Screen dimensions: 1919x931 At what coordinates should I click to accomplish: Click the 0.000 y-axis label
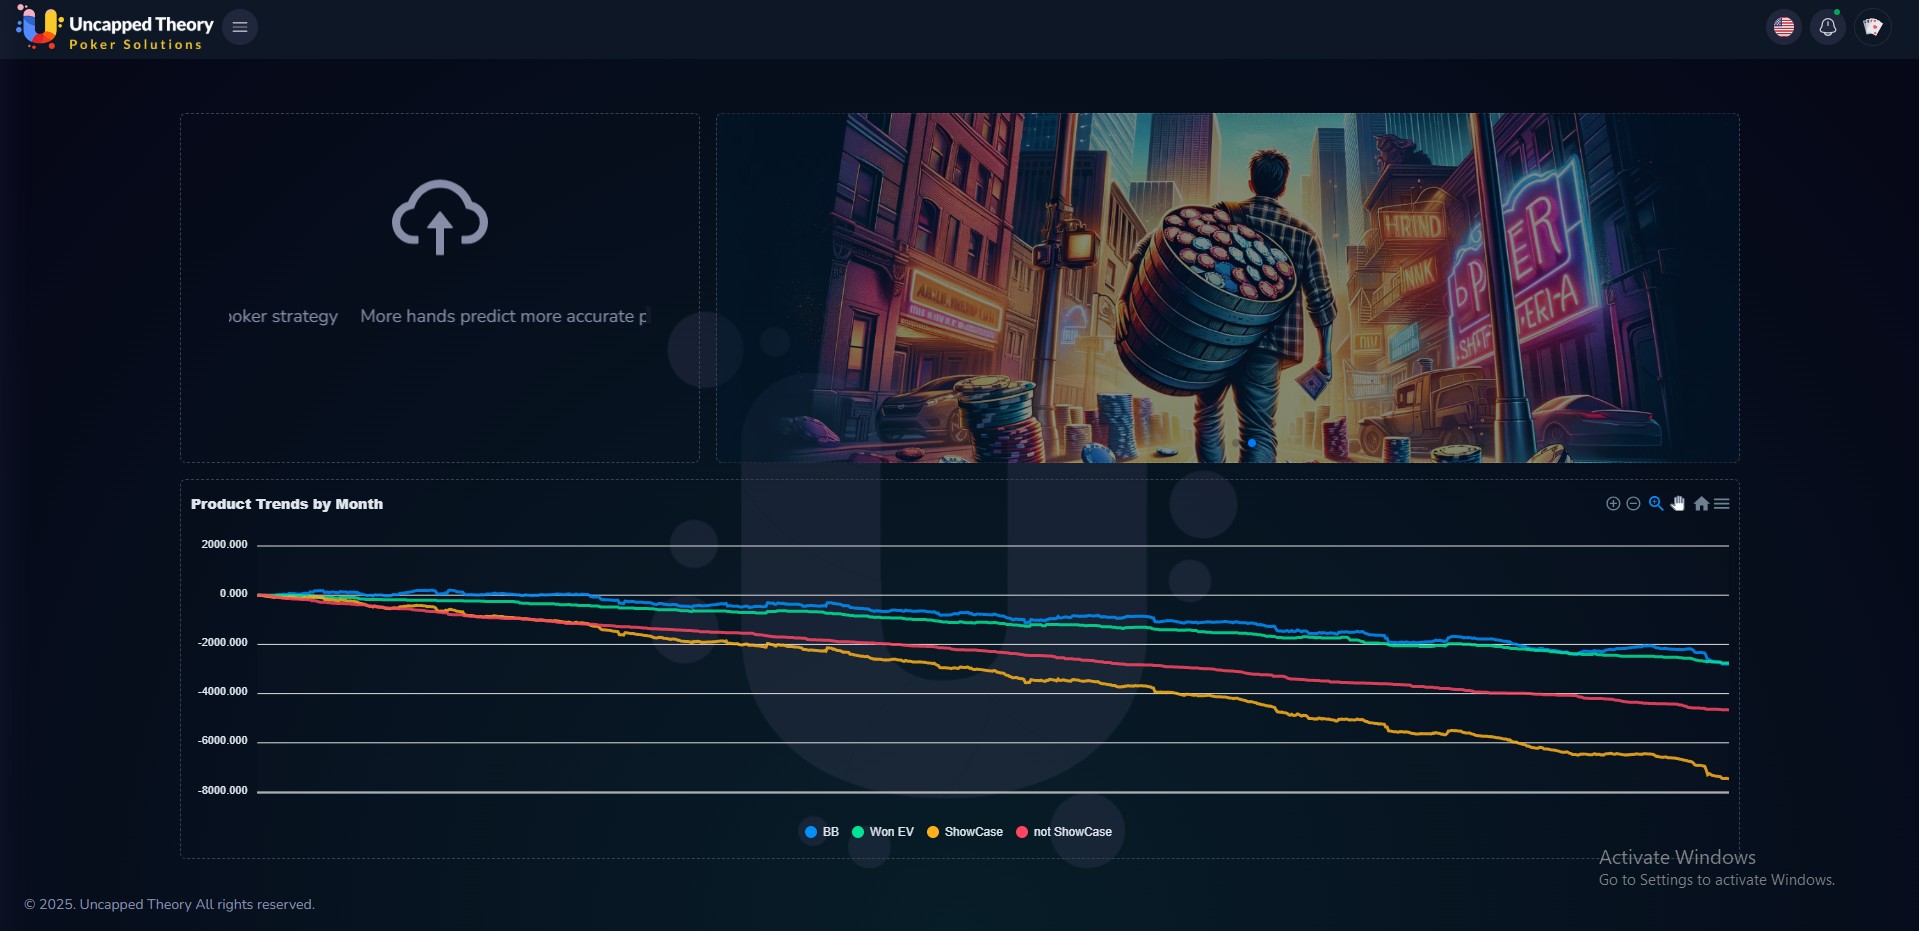(233, 594)
